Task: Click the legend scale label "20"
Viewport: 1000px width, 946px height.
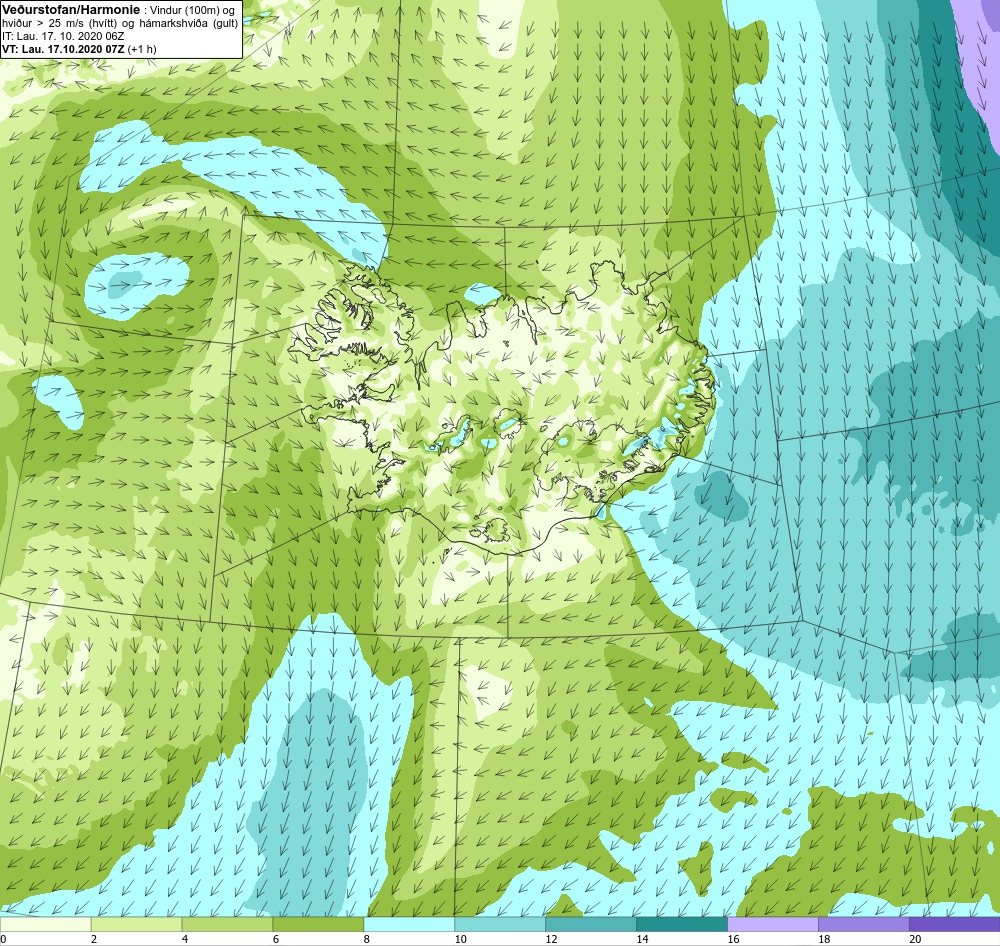Action: tap(915, 939)
